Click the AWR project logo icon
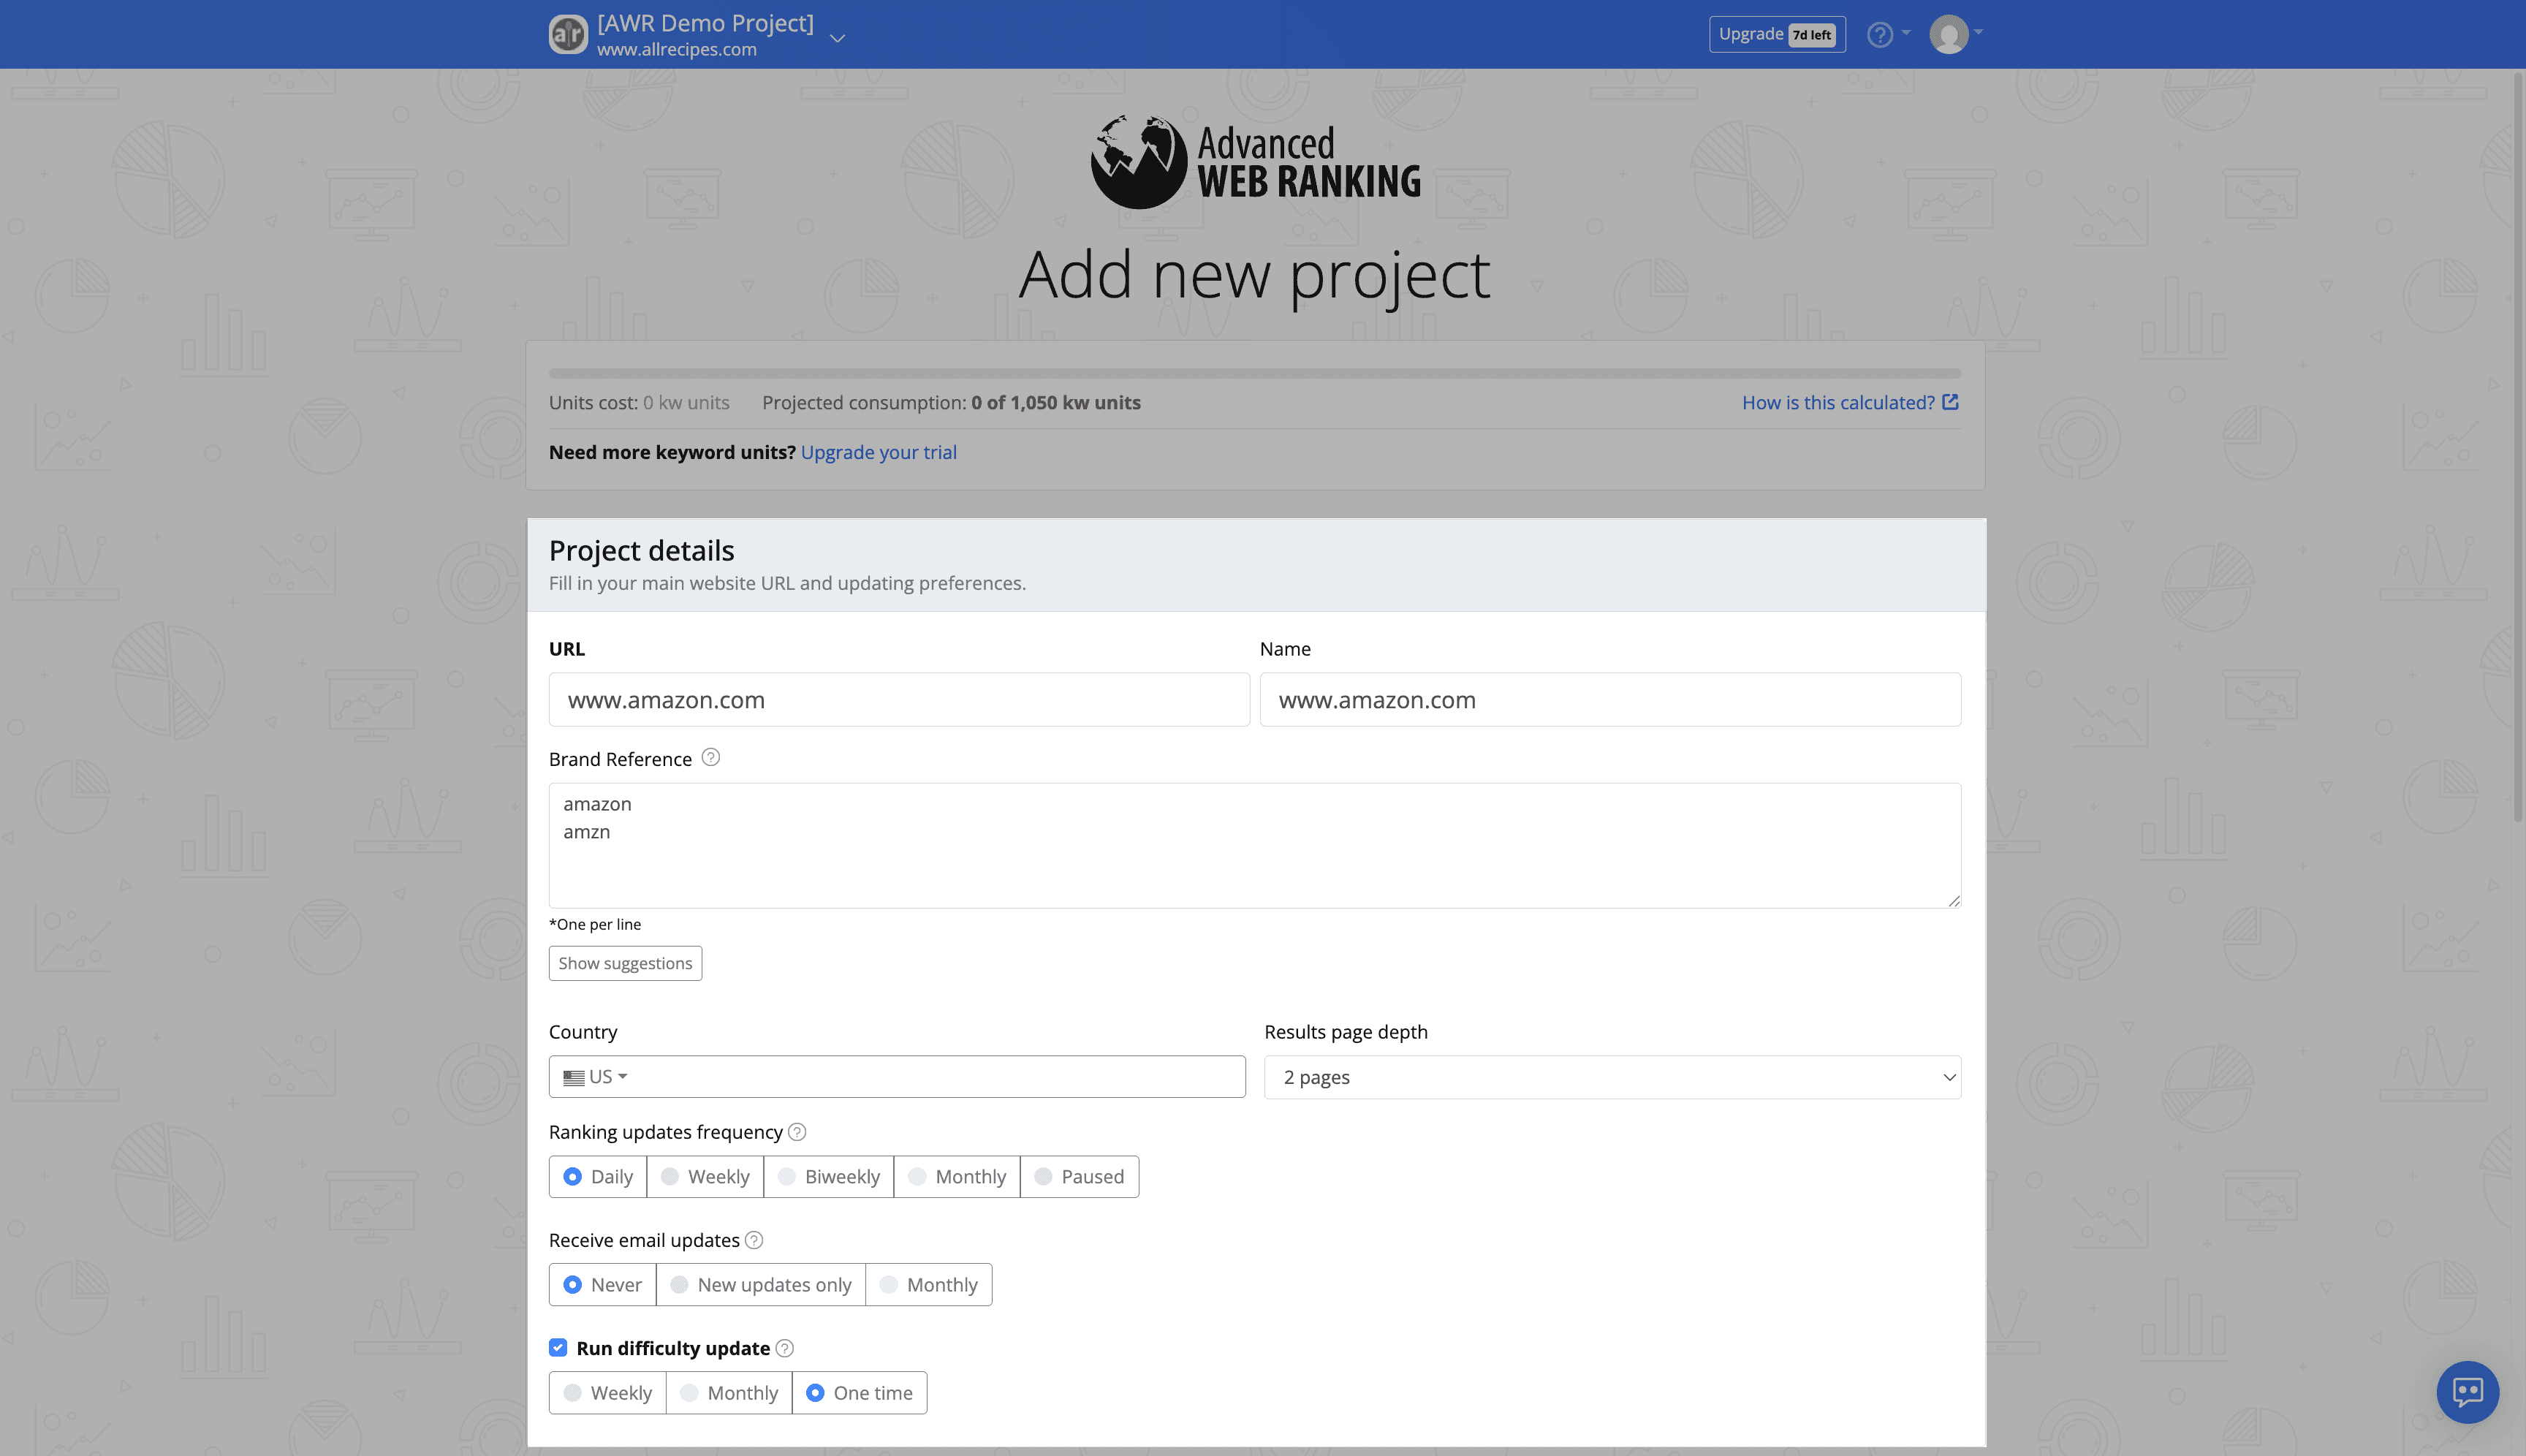The height and width of the screenshot is (1456, 2526). [x=568, y=35]
